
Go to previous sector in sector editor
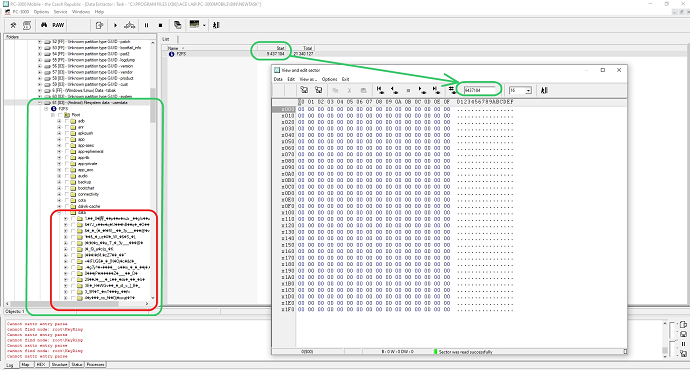[394, 90]
